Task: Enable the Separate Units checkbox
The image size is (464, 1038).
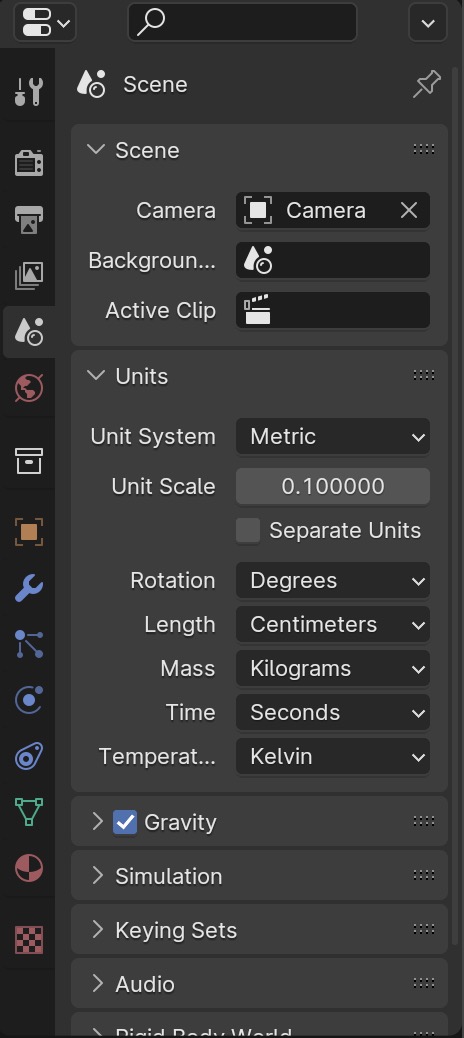Action: click(248, 531)
